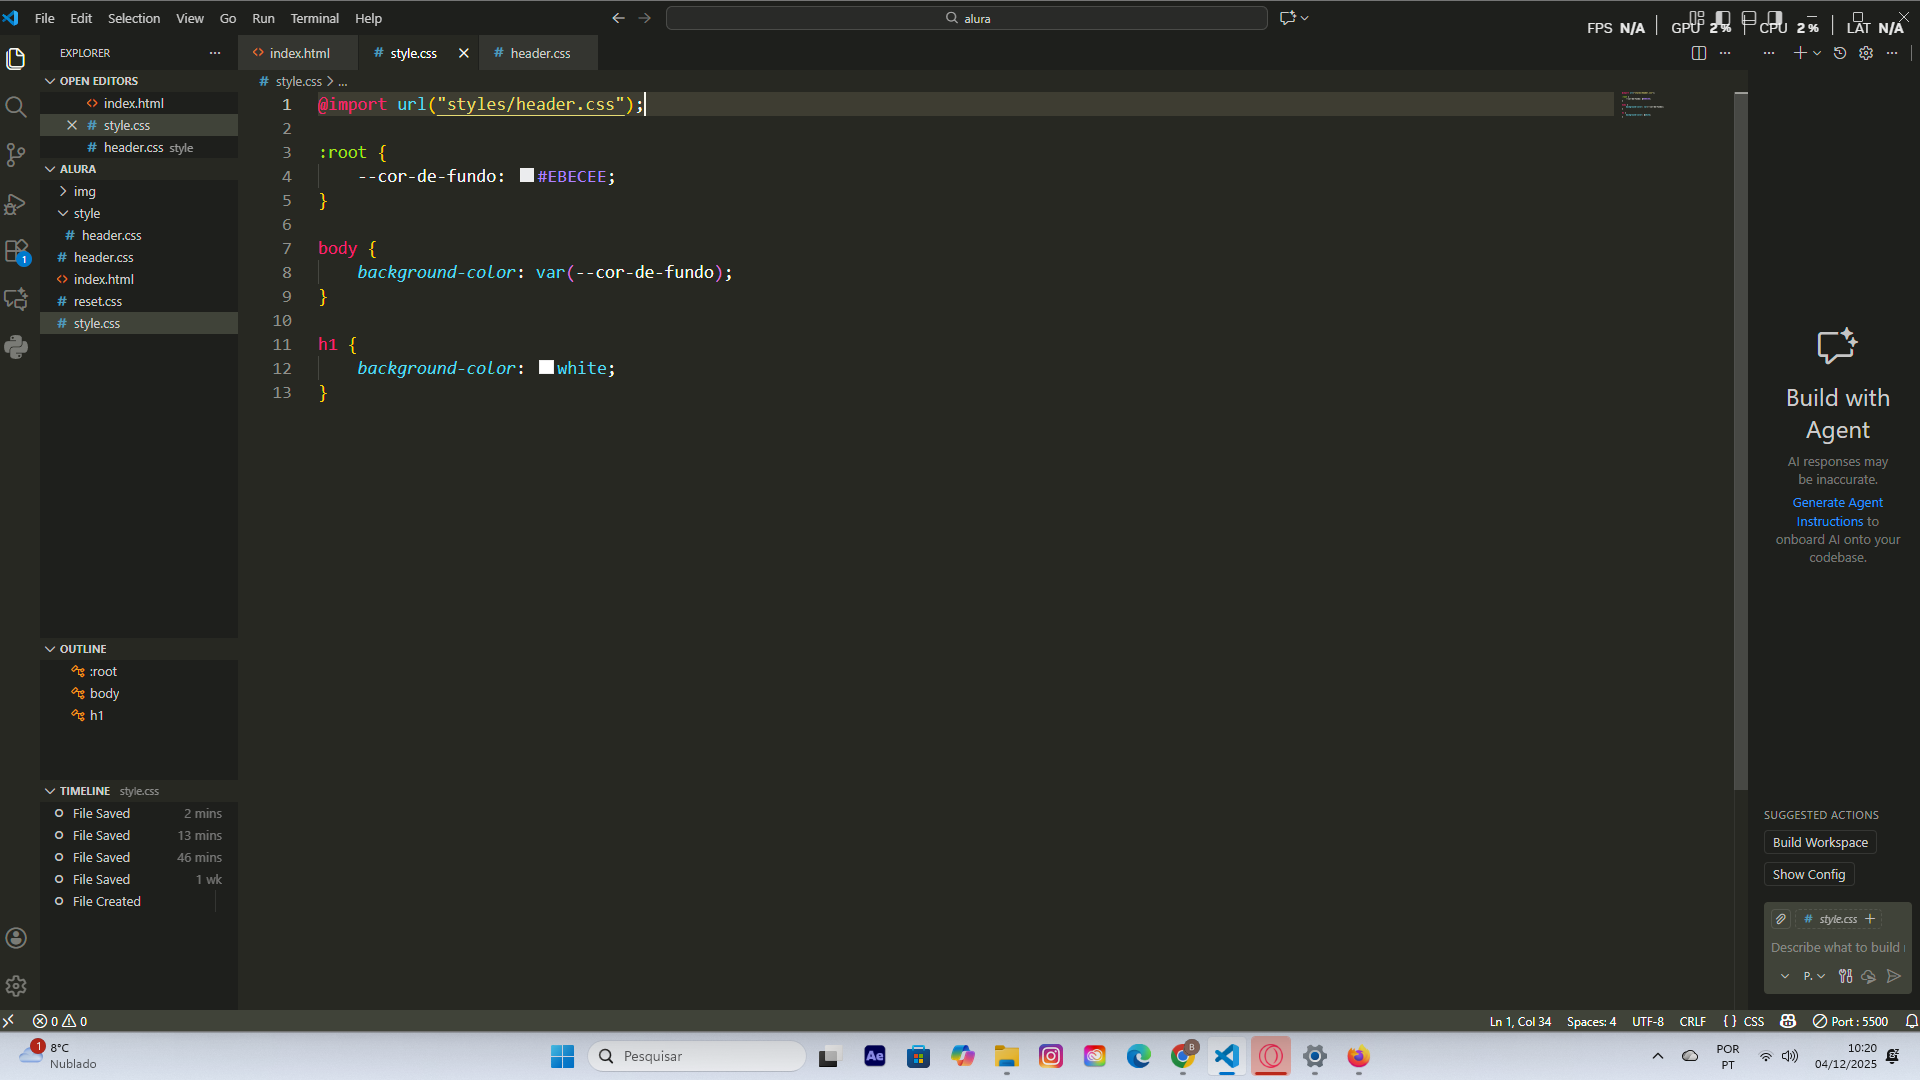This screenshot has width=1920, height=1080.
Task: Click the #EBECEE color swatch on line 4
Action: [527, 176]
